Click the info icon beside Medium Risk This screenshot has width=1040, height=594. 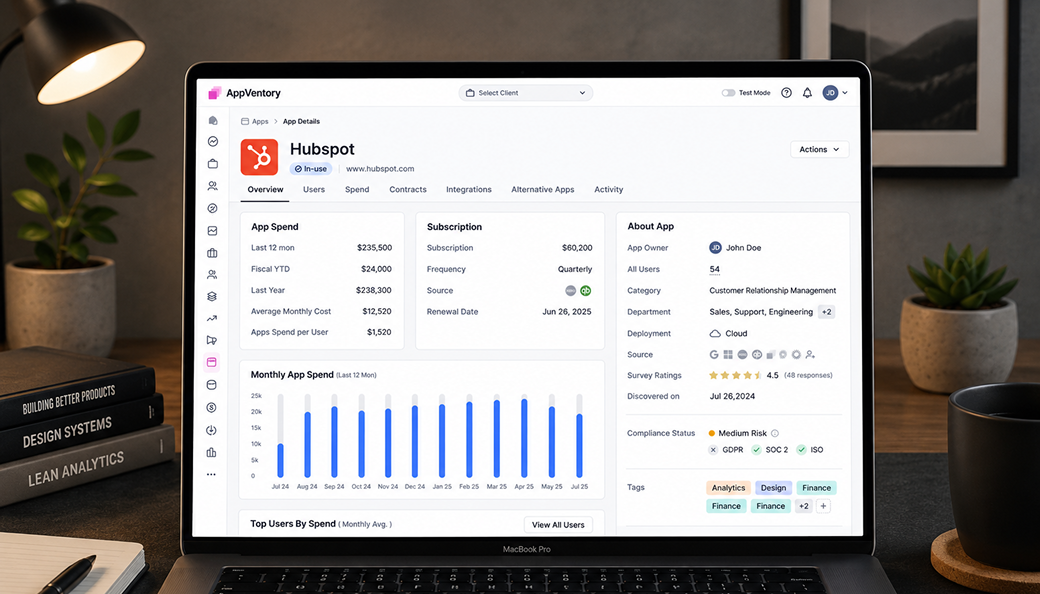tap(775, 433)
